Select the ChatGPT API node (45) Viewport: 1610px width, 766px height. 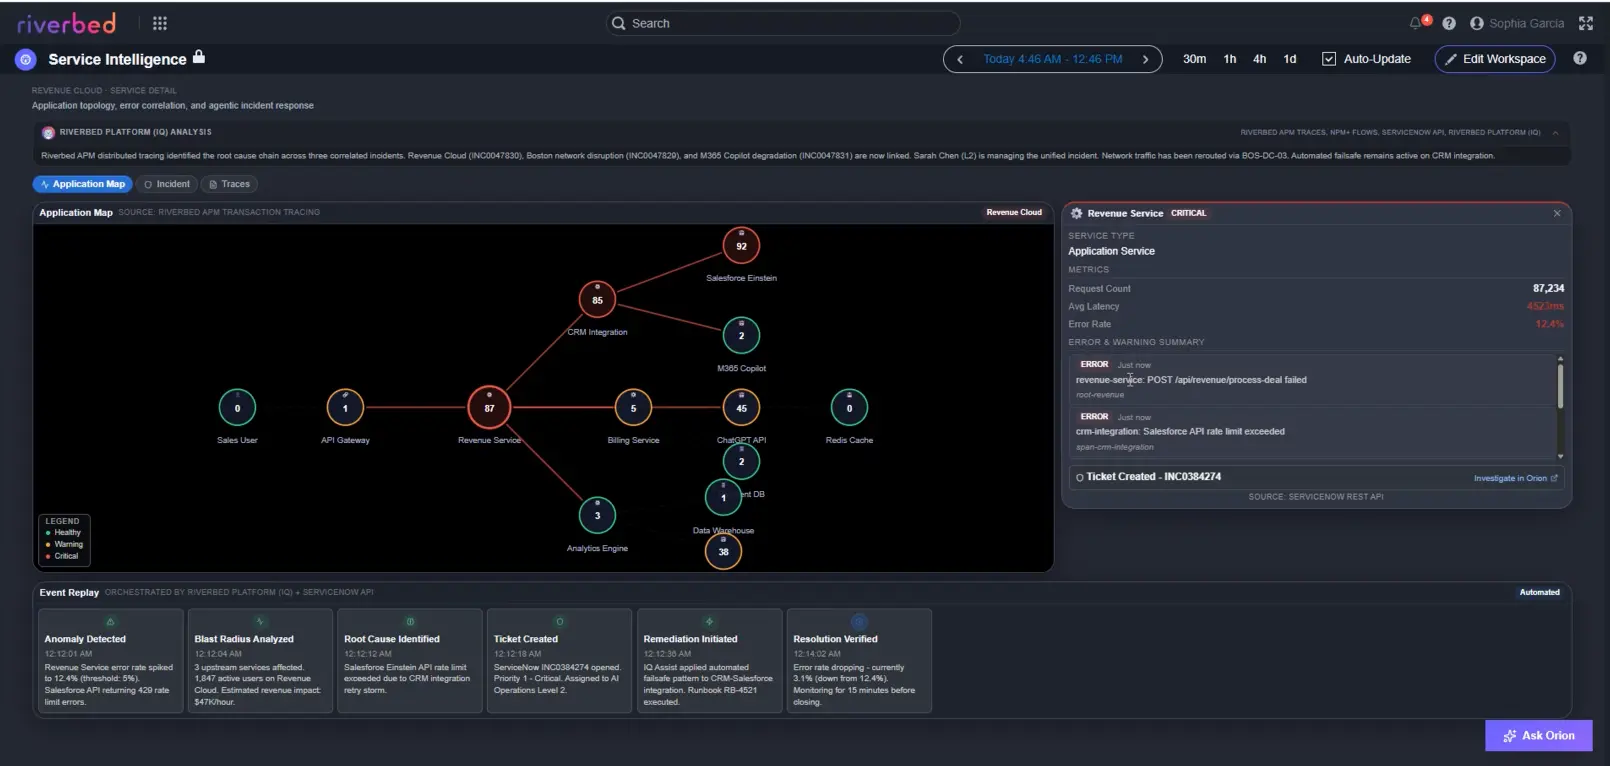pyautogui.click(x=741, y=407)
